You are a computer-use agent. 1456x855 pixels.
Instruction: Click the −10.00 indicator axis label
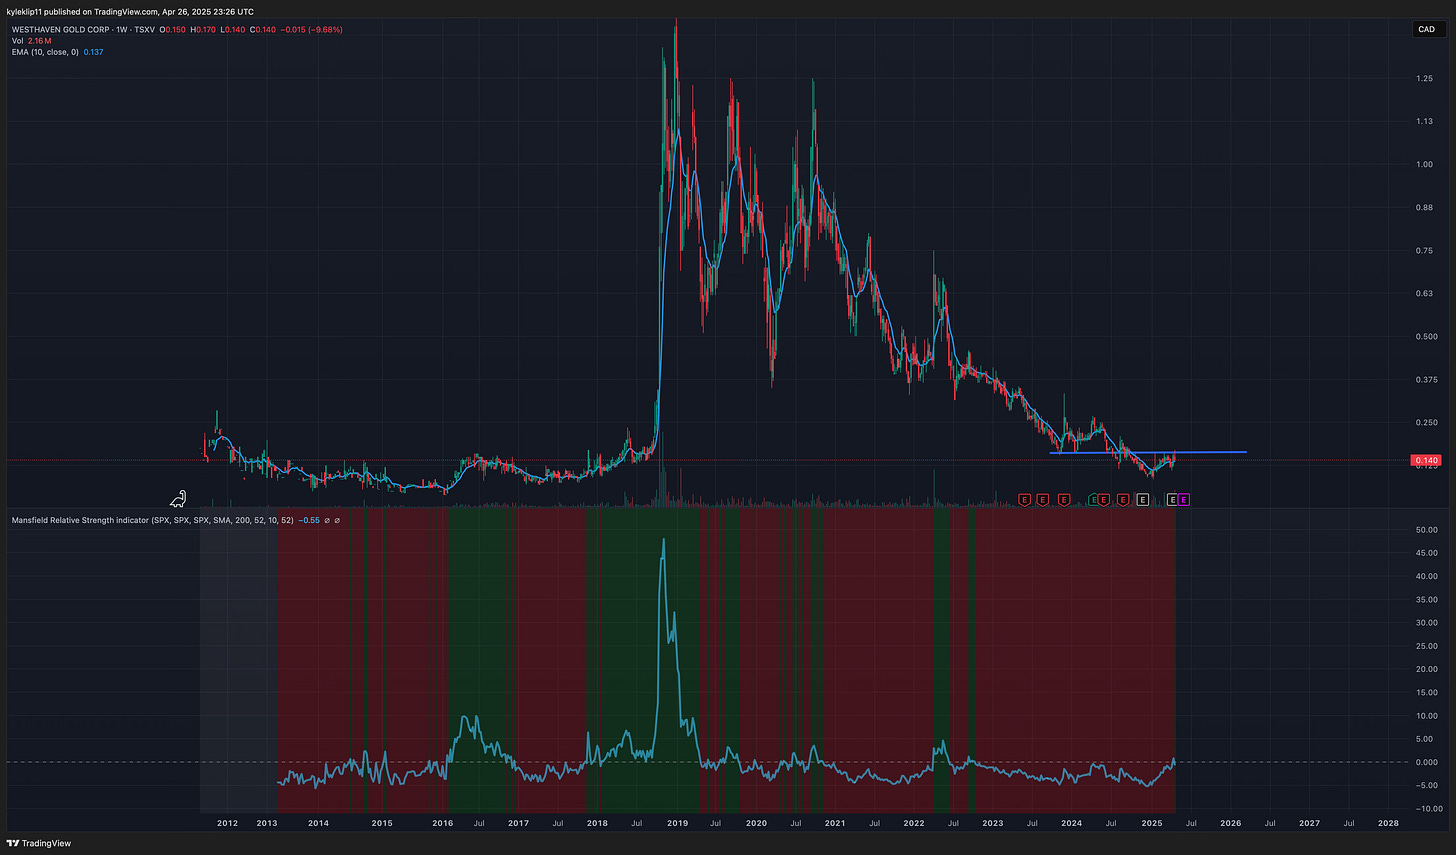pos(1427,808)
